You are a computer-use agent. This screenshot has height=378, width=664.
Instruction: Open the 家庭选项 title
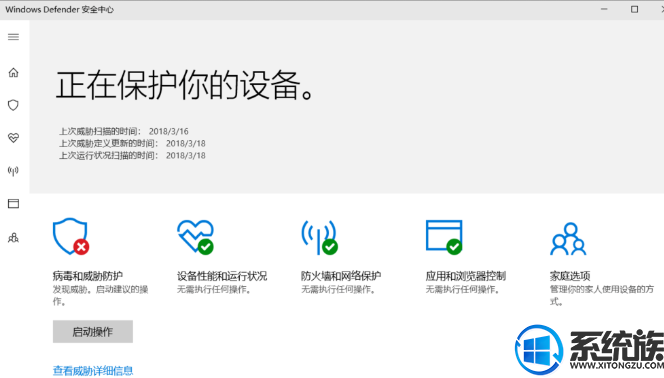coord(570,276)
